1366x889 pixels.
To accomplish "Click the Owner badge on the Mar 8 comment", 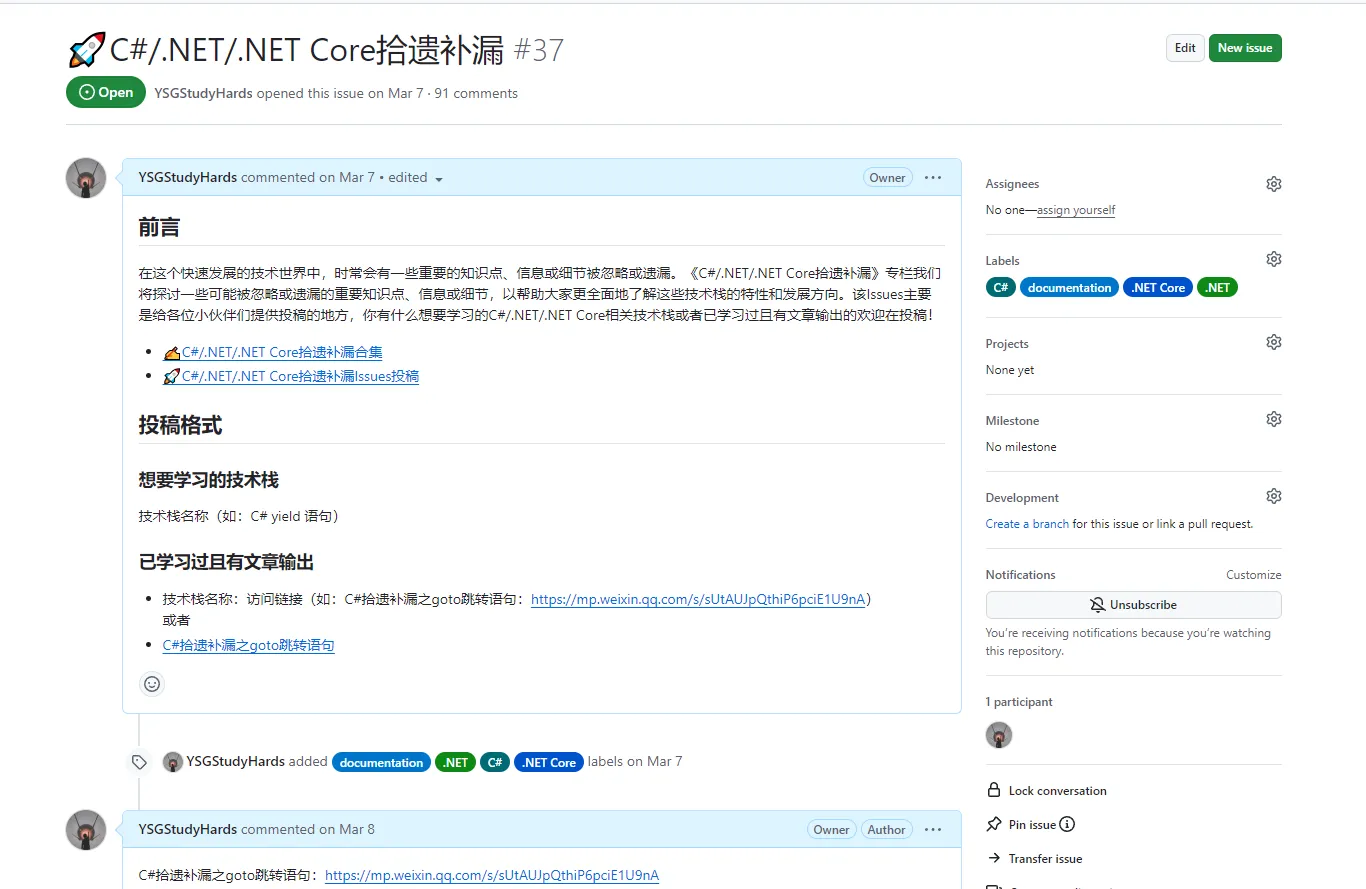I will (x=831, y=830).
